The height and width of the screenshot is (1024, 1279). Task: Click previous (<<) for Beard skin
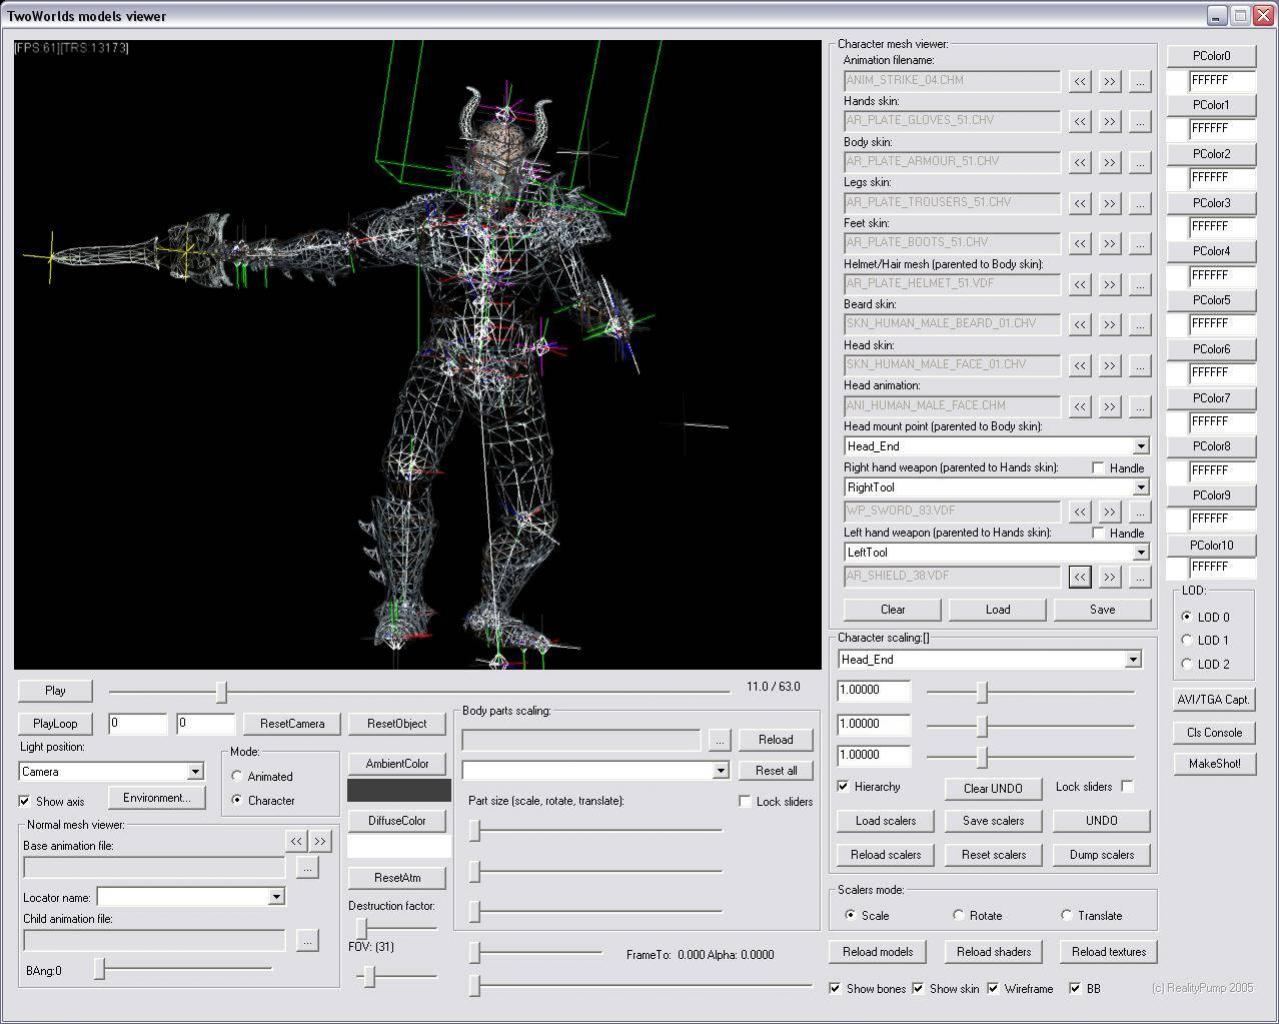tap(1079, 325)
